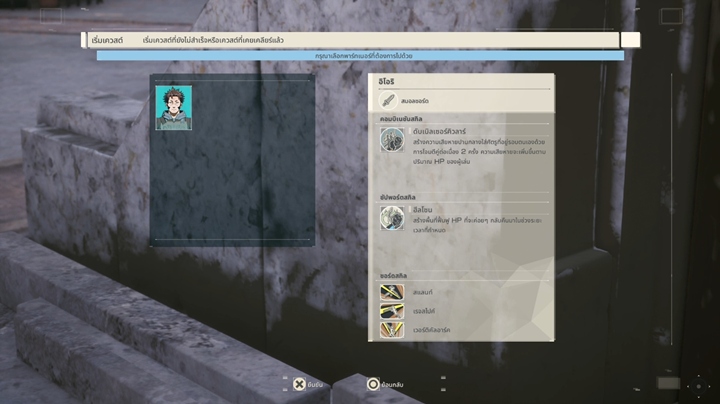Click the white box right of header bar
This screenshot has width=720, height=404.
point(630,40)
